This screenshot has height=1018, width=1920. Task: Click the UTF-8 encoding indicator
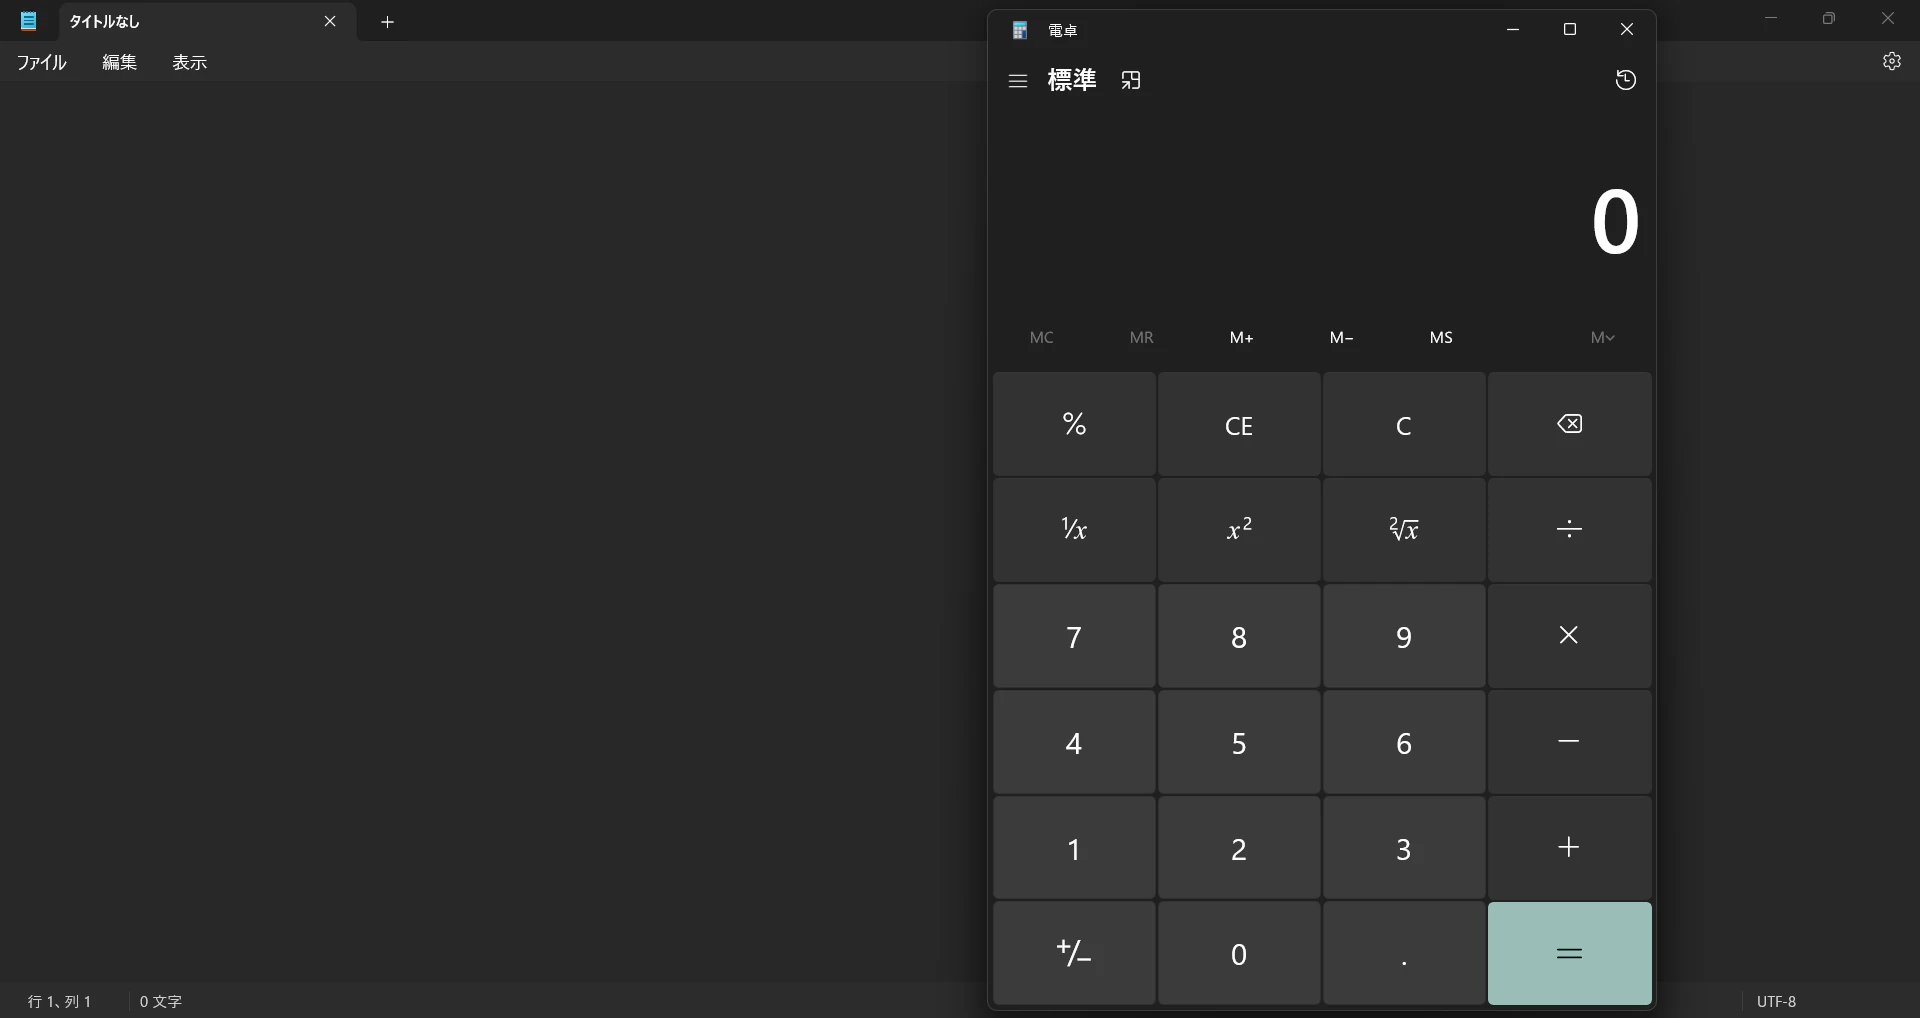(x=1778, y=1001)
